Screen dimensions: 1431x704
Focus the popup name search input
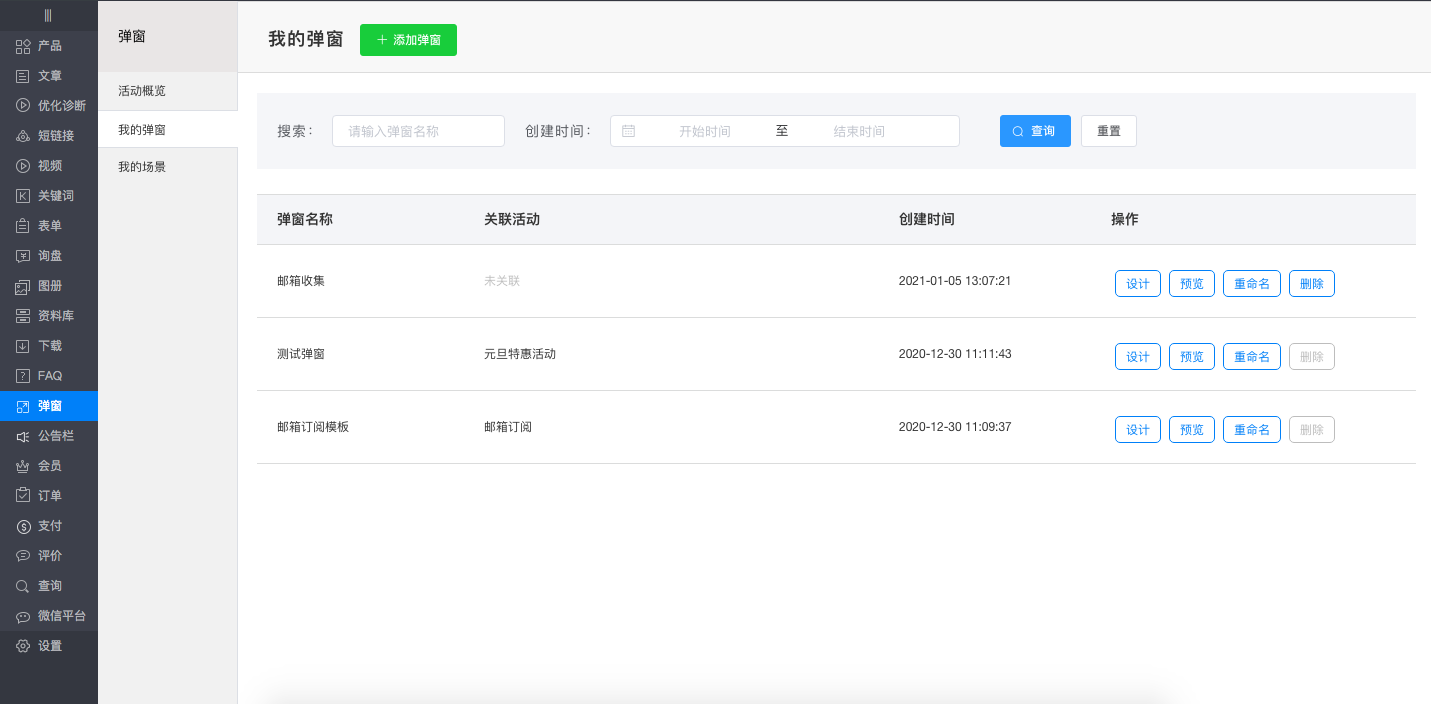[x=418, y=131]
